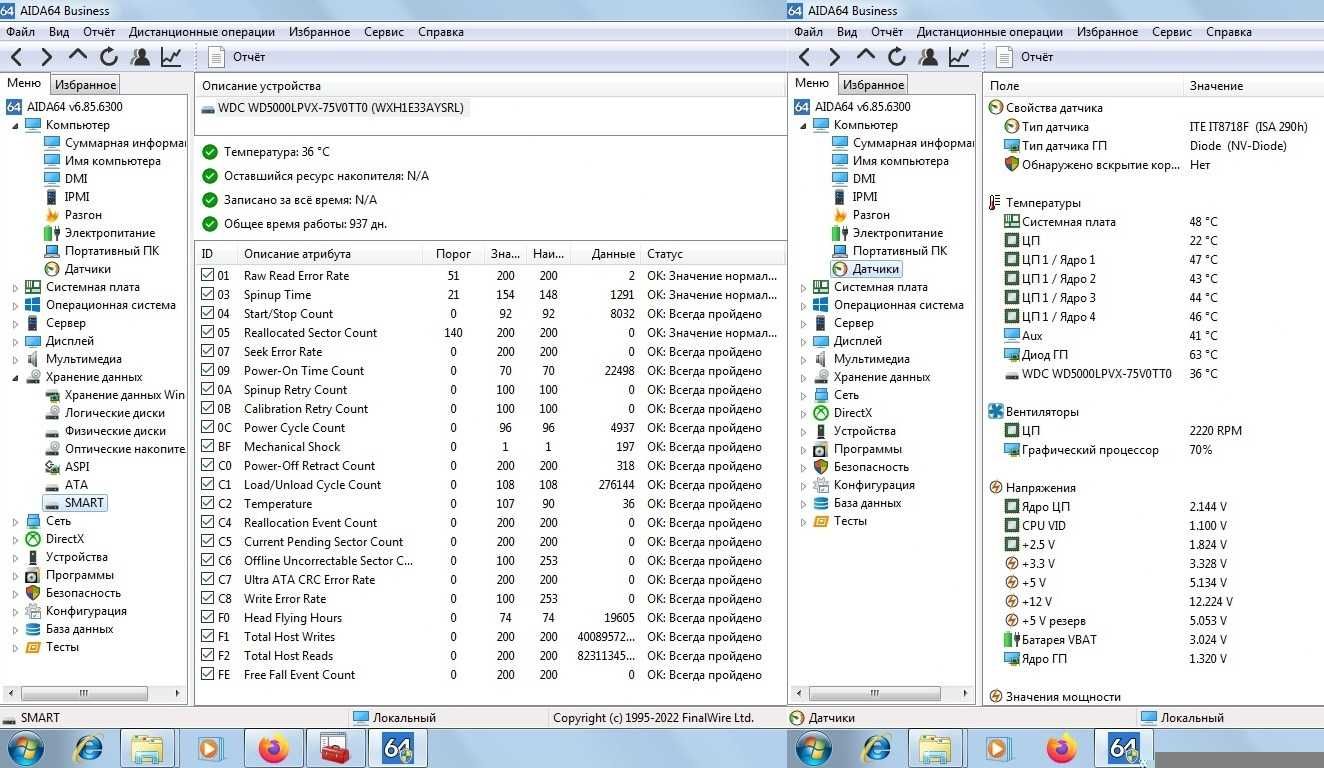Select Электропитание icon in left tree

coord(53,233)
